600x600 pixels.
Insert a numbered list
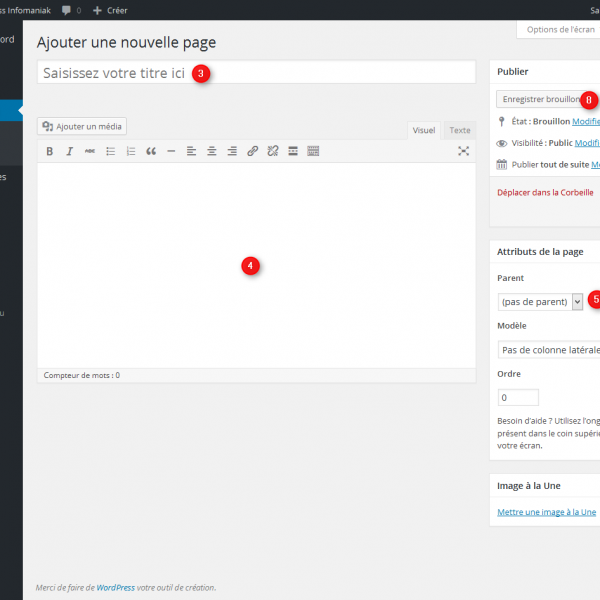pyautogui.click(x=131, y=151)
